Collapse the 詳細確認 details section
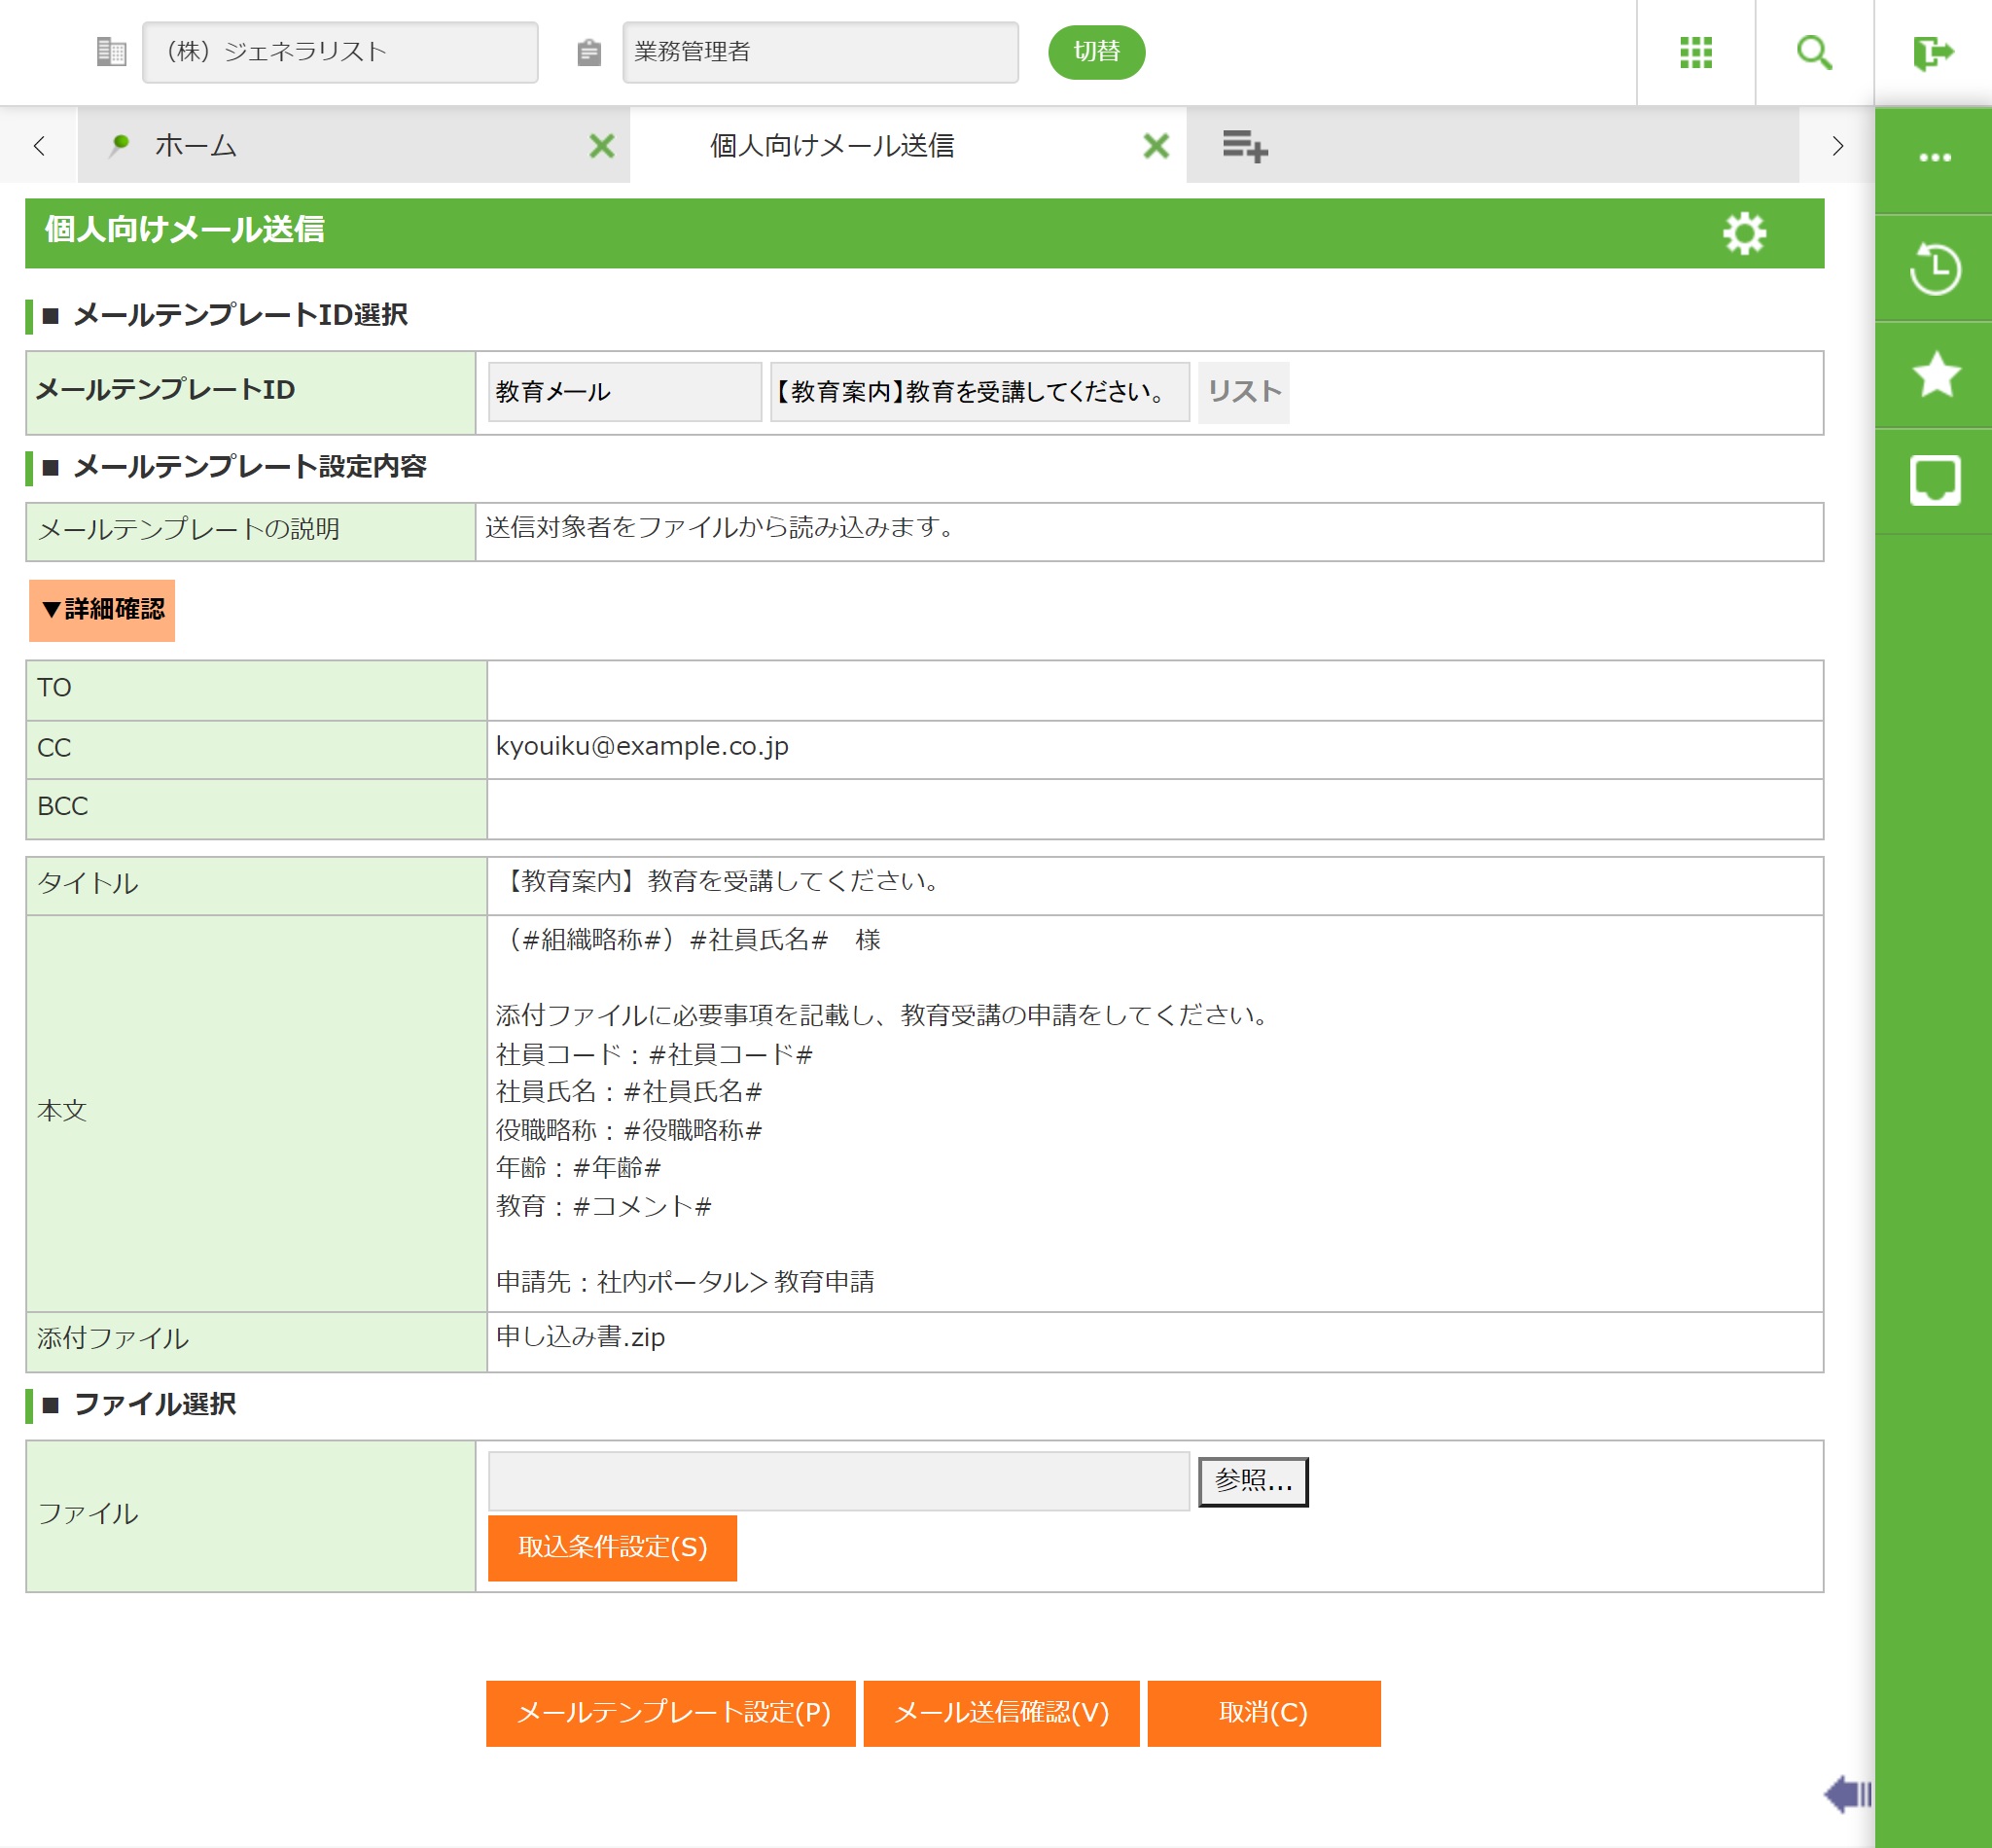The height and width of the screenshot is (1848, 1992). point(102,609)
